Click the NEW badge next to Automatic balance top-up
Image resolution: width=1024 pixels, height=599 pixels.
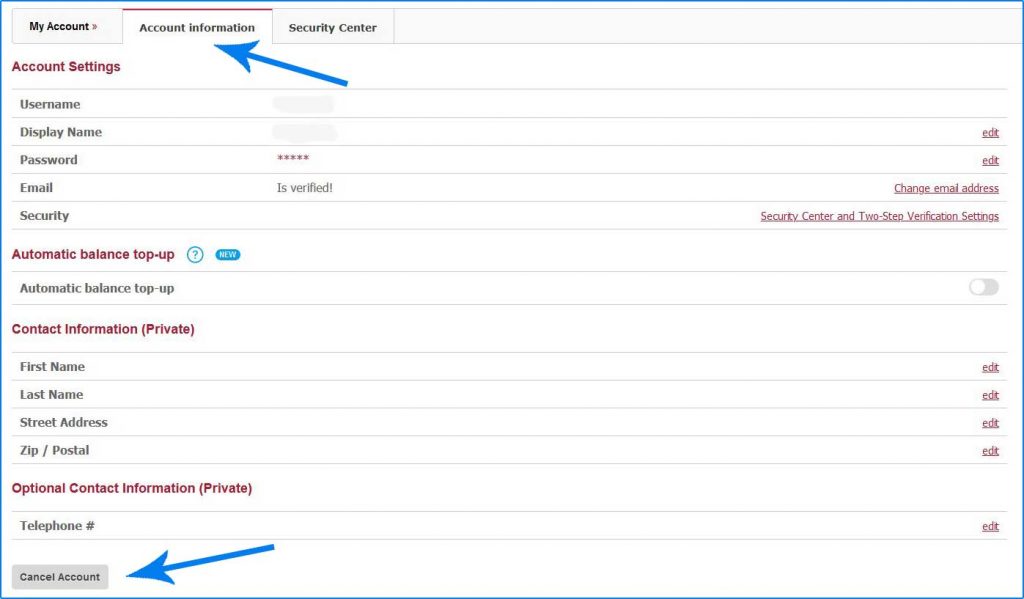(226, 254)
